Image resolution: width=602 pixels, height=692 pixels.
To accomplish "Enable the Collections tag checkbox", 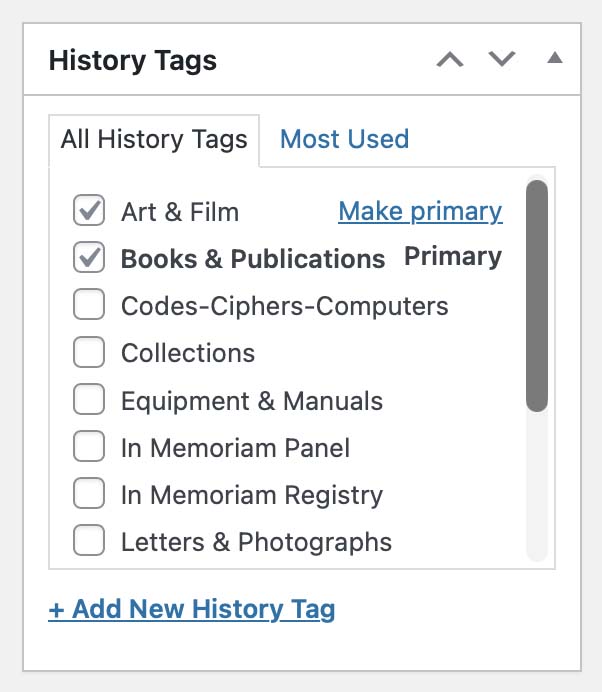I will point(89,353).
